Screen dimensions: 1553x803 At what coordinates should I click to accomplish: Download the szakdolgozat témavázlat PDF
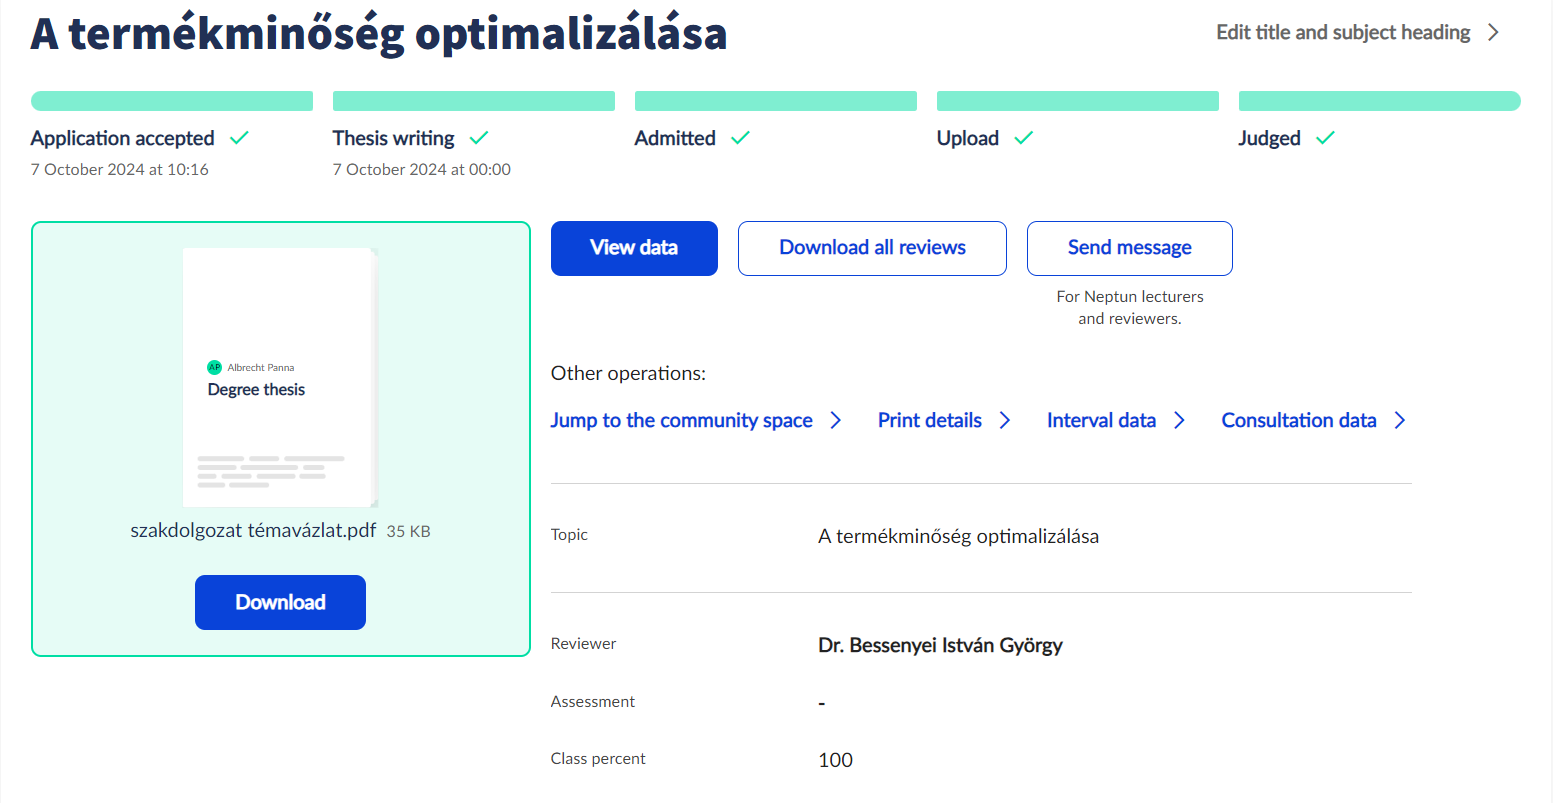coord(280,602)
